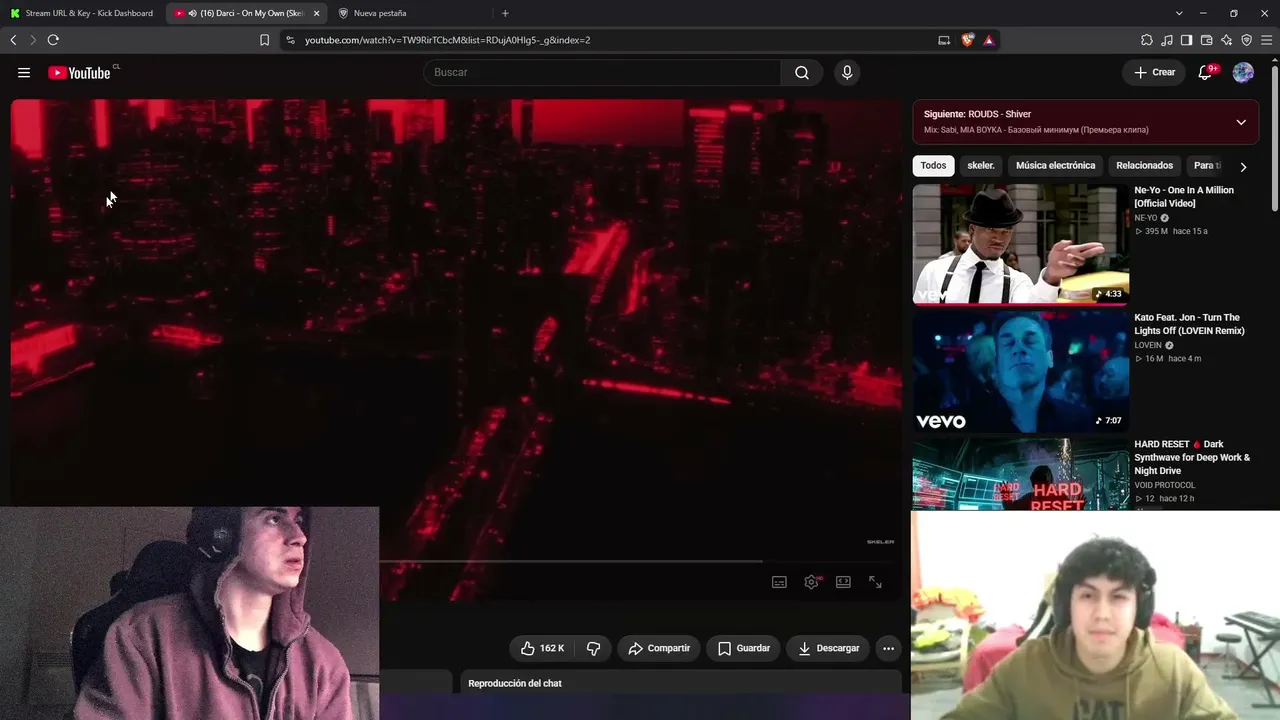The width and height of the screenshot is (1280, 720).
Task: Click the LOVEIN channel name
Action: [x=1148, y=345]
